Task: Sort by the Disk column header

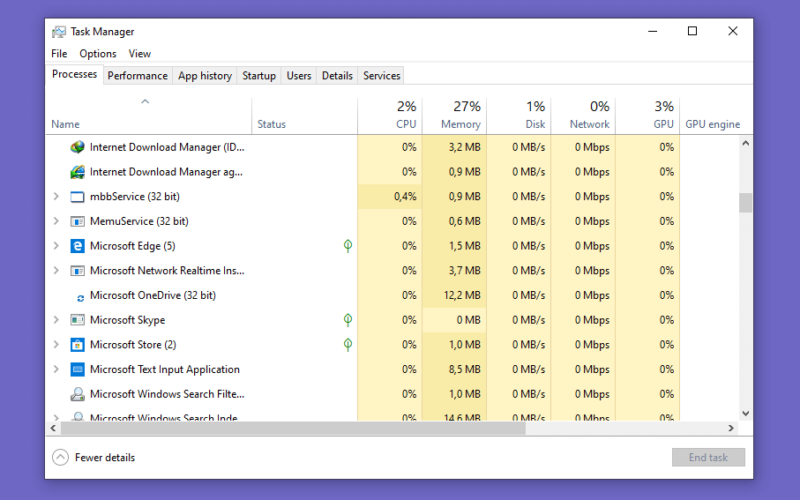Action: (x=518, y=116)
